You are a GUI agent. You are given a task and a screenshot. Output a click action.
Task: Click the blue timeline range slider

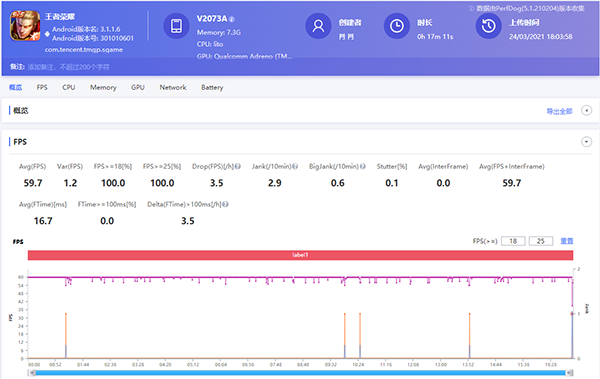300,372
